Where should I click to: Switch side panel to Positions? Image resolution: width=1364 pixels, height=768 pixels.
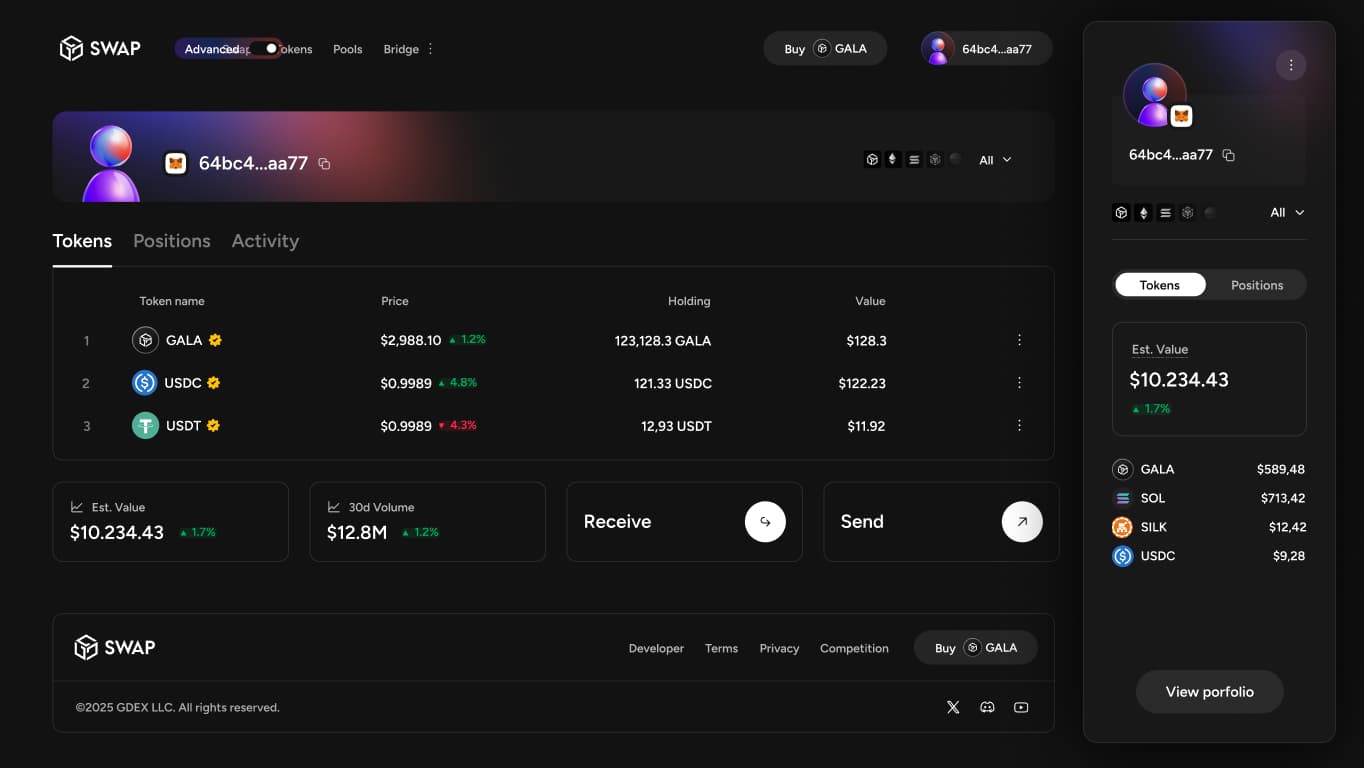click(x=1257, y=285)
